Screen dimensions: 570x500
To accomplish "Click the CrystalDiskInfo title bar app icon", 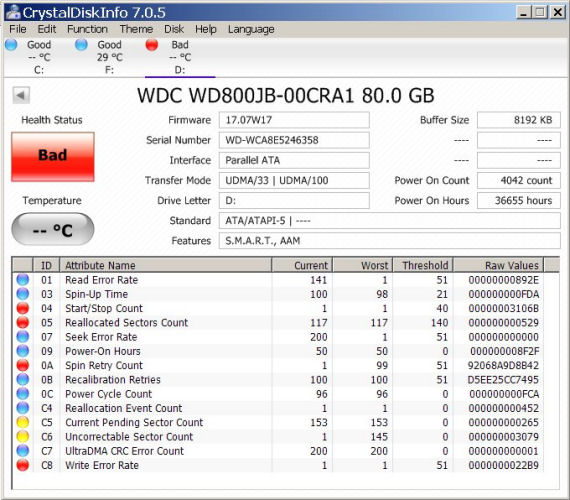I will click(13, 12).
